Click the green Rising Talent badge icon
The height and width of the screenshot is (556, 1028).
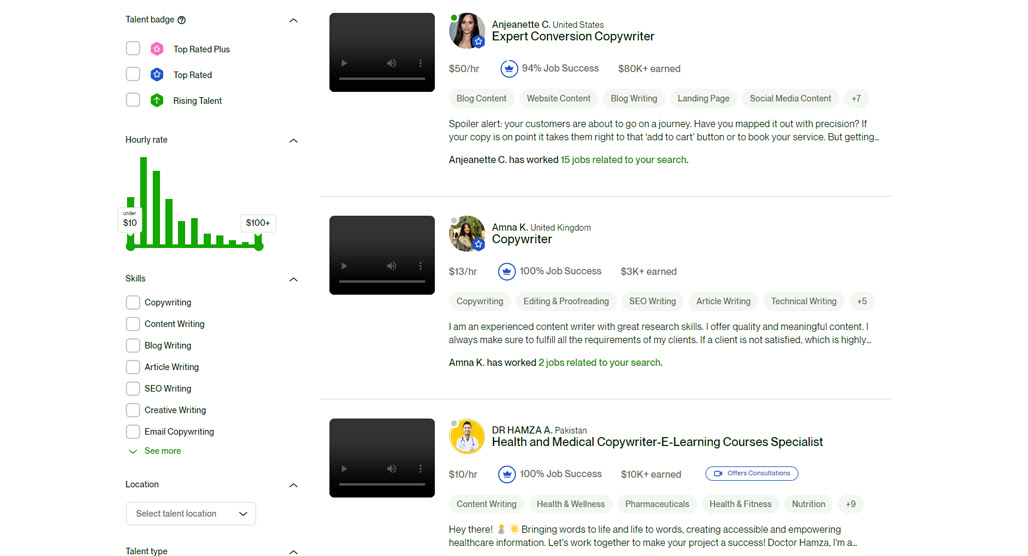click(157, 100)
